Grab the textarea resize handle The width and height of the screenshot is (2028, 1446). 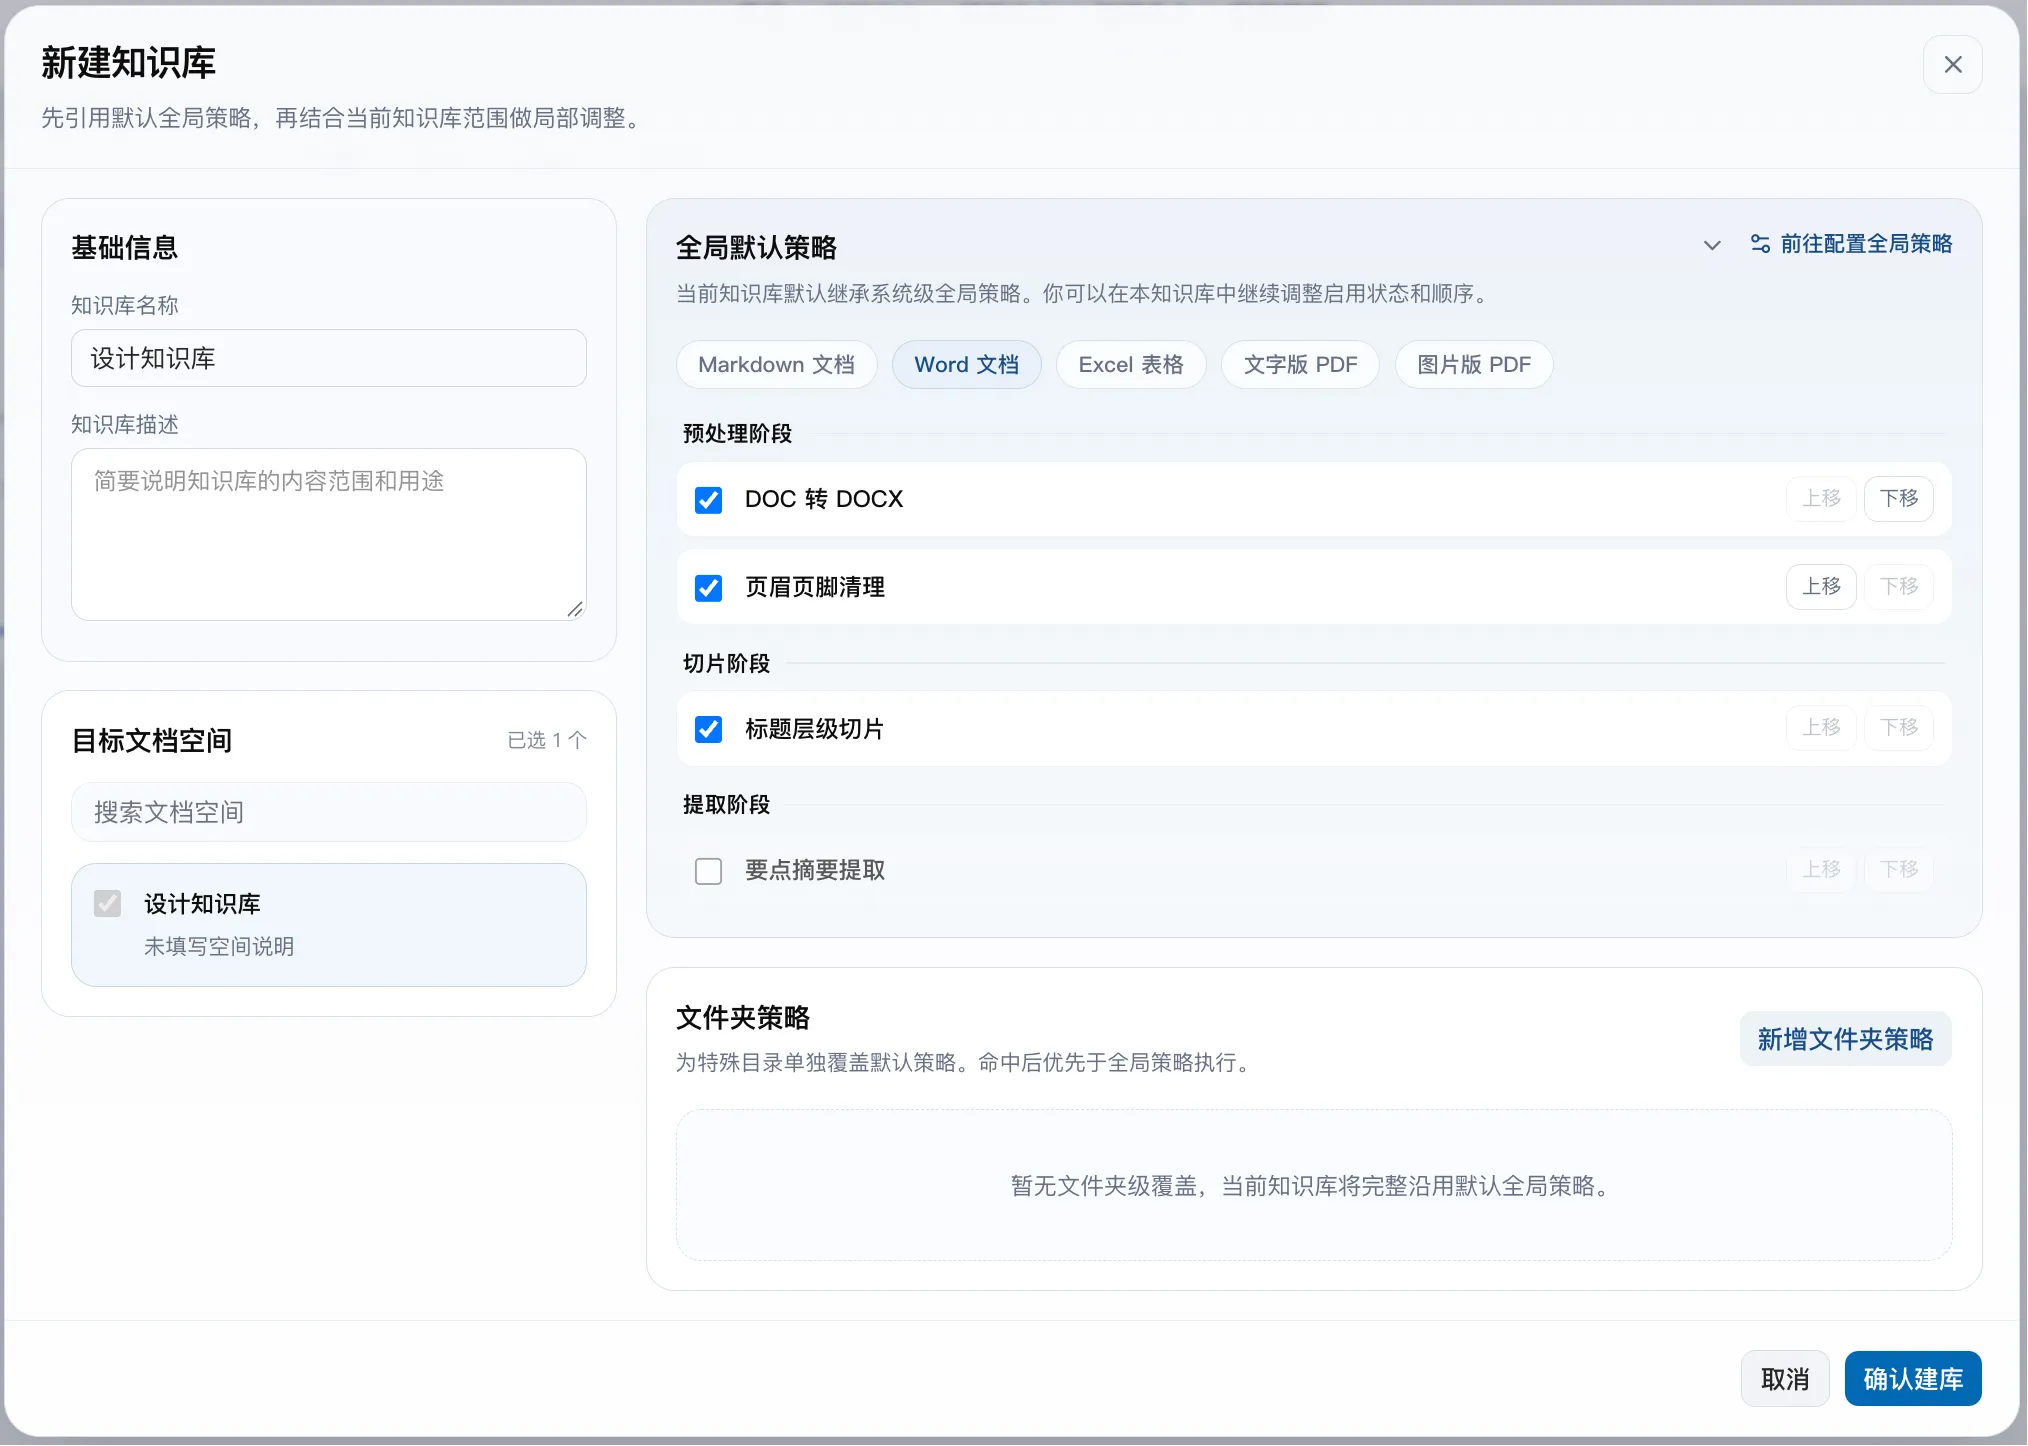tap(575, 610)
